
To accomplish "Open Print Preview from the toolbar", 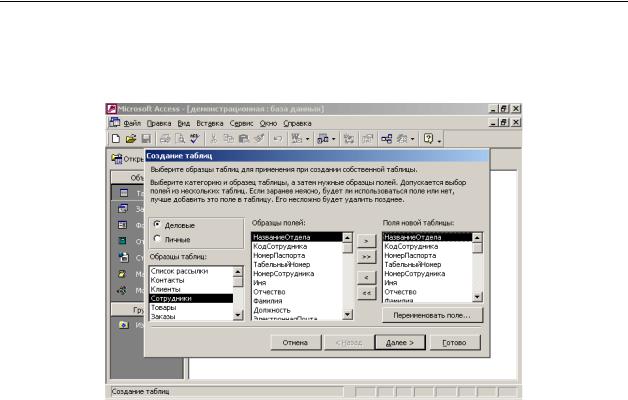I will coord(180,139).
